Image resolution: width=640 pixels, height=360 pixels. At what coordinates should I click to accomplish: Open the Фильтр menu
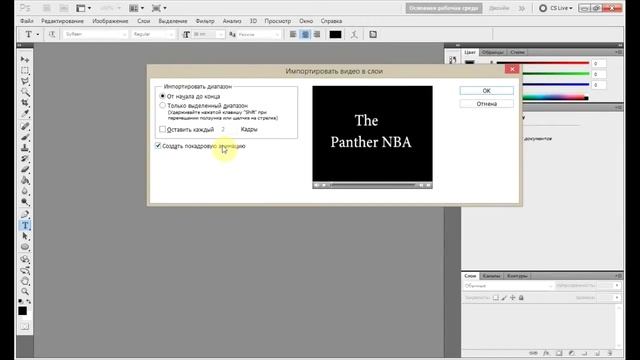click(x=205, y=21)
